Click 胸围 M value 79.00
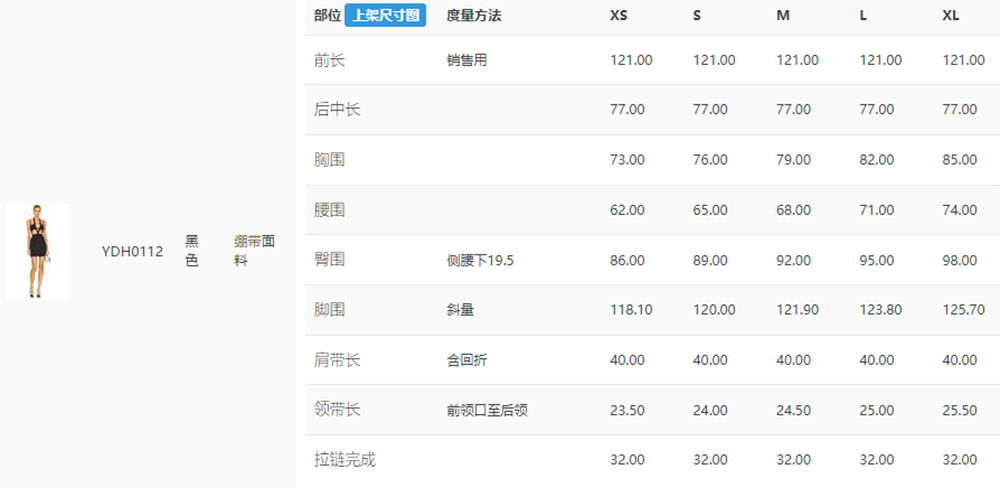The width and height of the screenshot is (1000, 488). pyautogui.click(x=794, y=159)
